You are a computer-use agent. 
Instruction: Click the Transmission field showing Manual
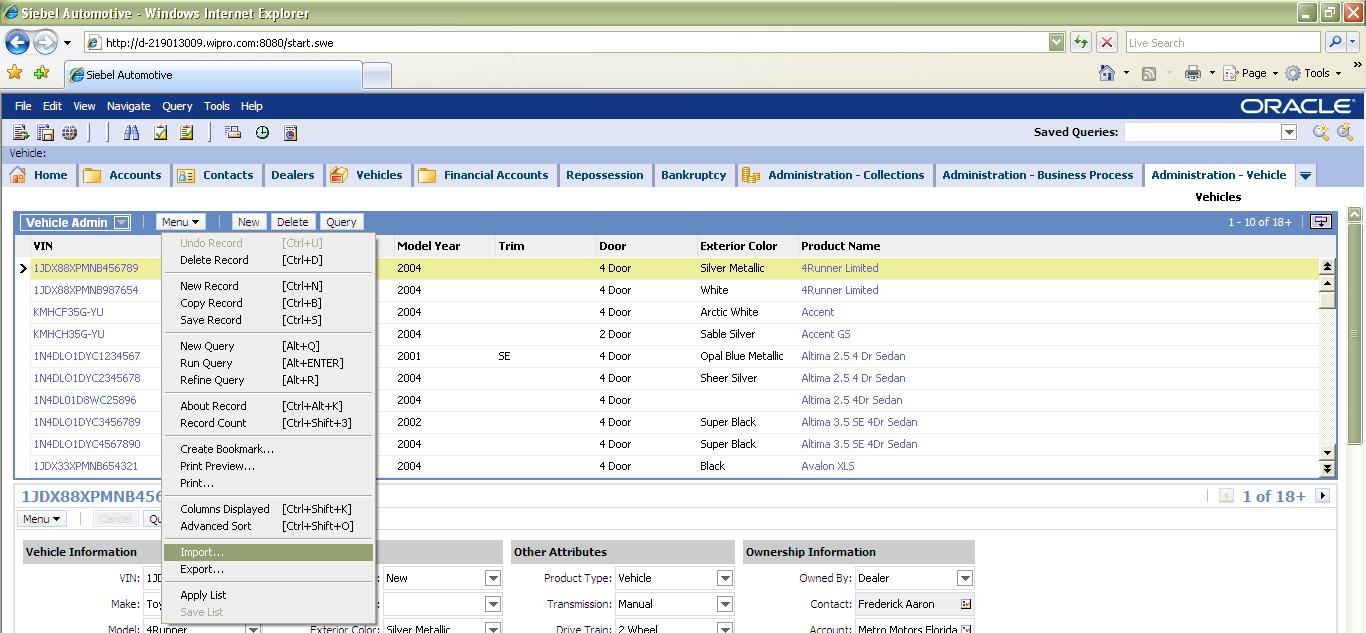pyautogui.click(x=665, y=604)
